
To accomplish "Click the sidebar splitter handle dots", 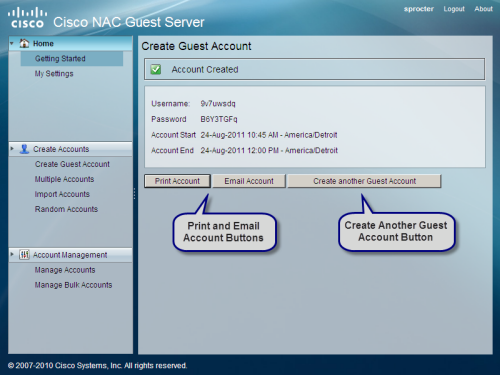I will click(134, 194).
